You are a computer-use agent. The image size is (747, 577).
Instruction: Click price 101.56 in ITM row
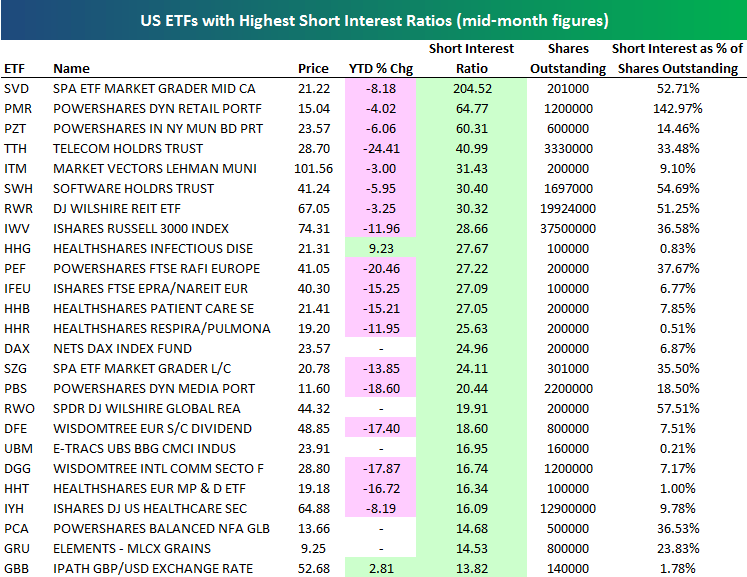coord(313,169)
